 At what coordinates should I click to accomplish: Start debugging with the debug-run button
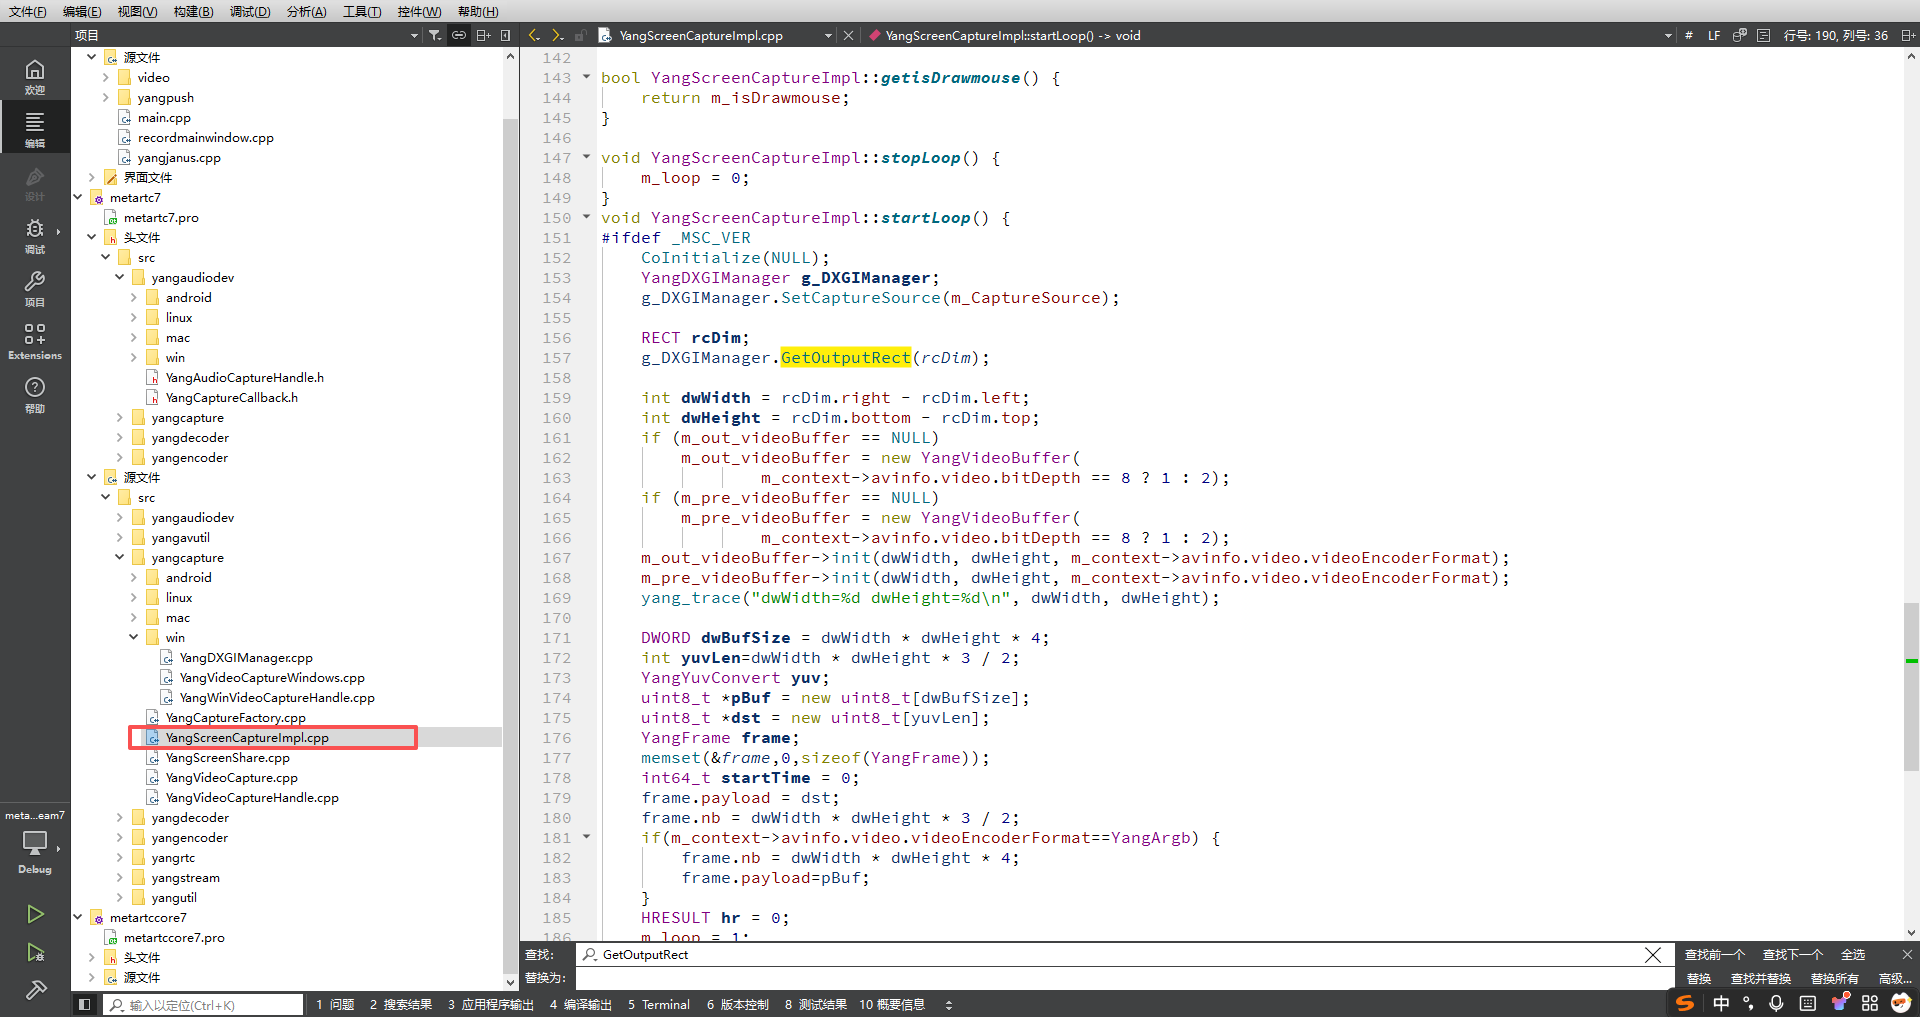[35, 952]
